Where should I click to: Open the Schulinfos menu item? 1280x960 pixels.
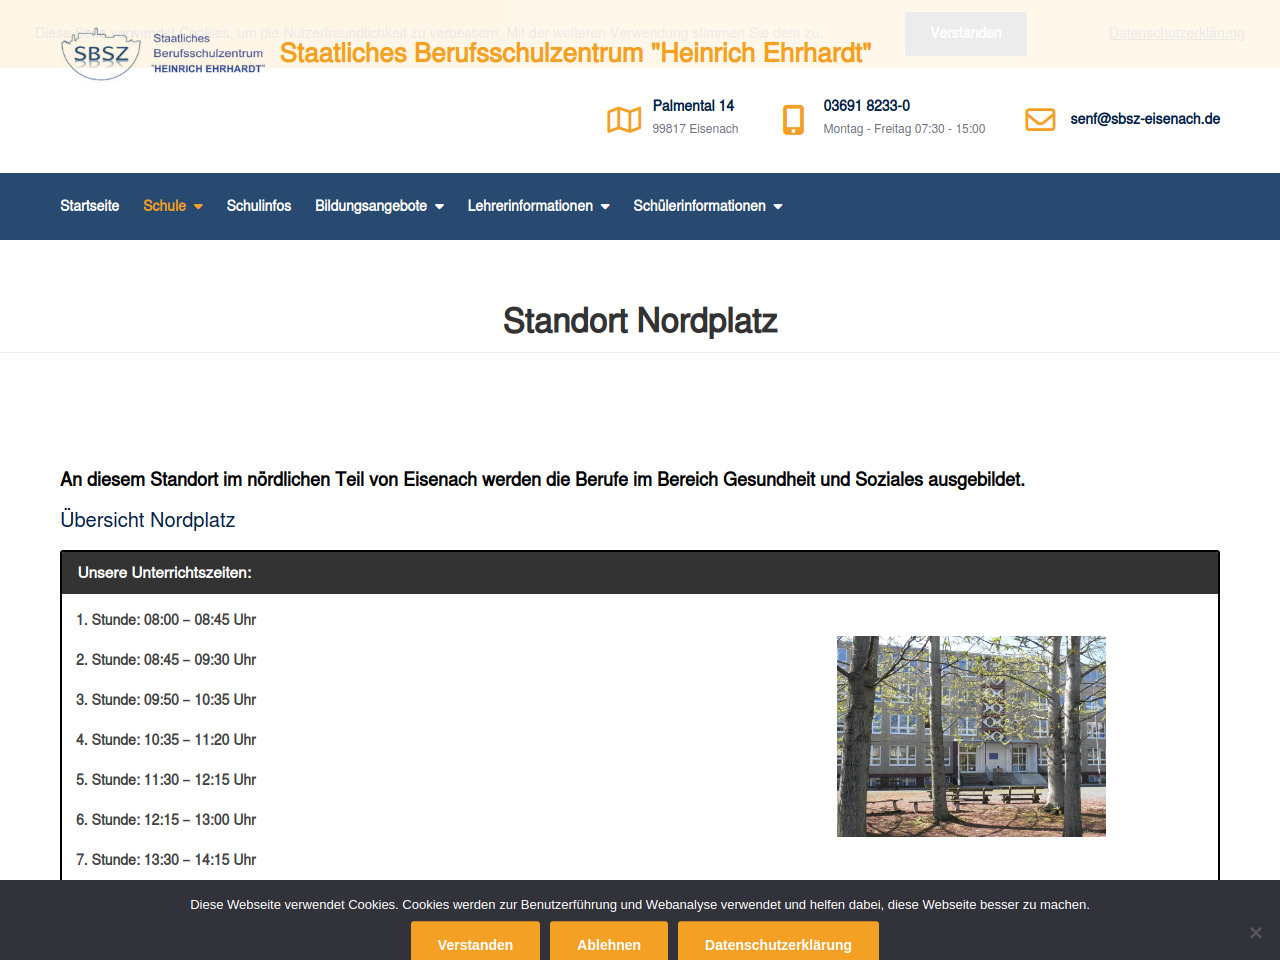259,206
